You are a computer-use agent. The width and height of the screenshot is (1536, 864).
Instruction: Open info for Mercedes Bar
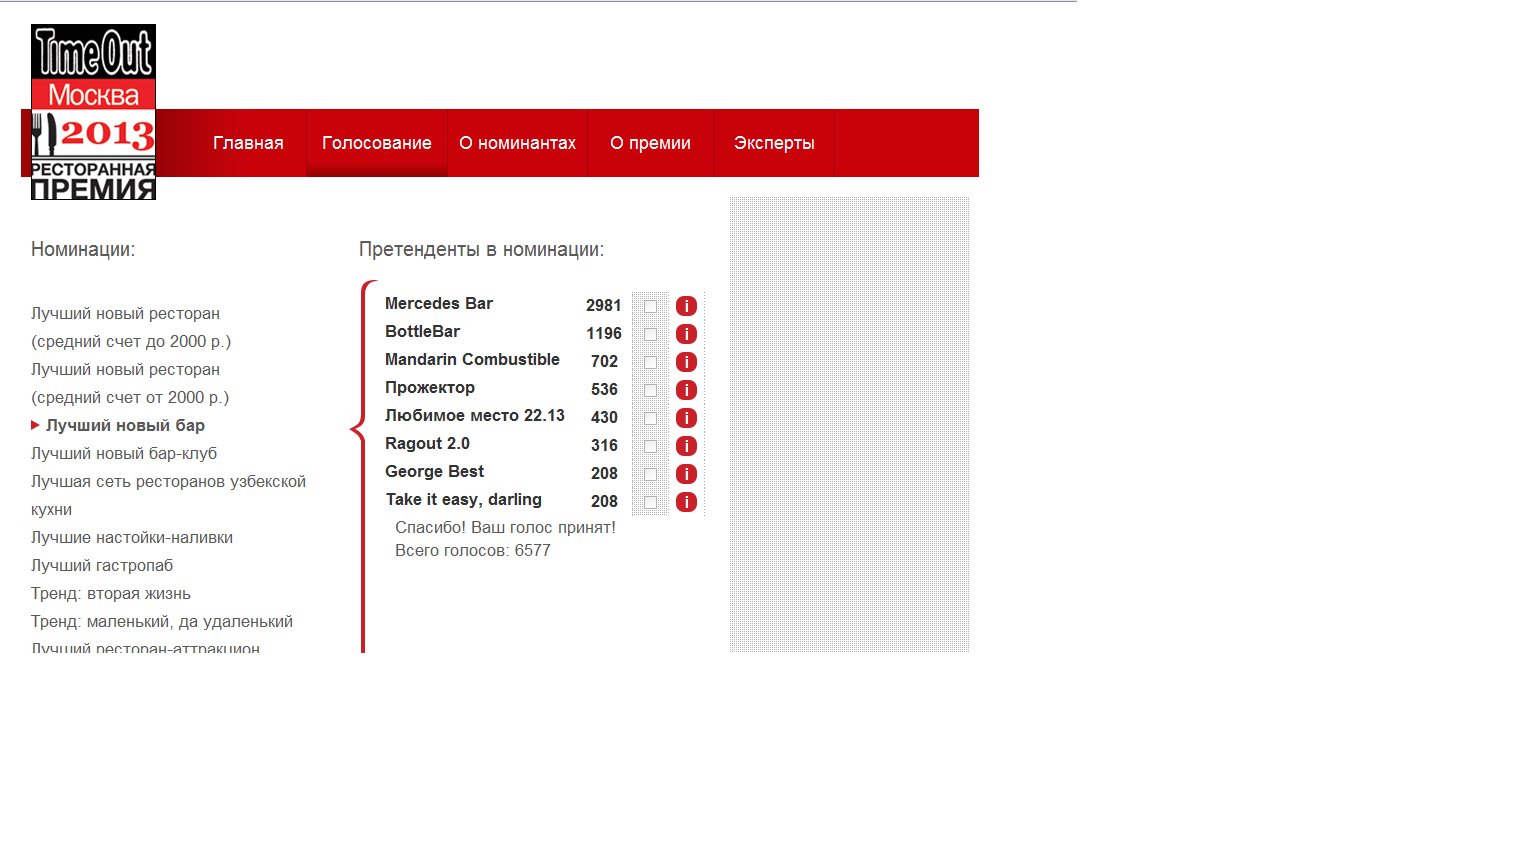[x=686, y=306]
